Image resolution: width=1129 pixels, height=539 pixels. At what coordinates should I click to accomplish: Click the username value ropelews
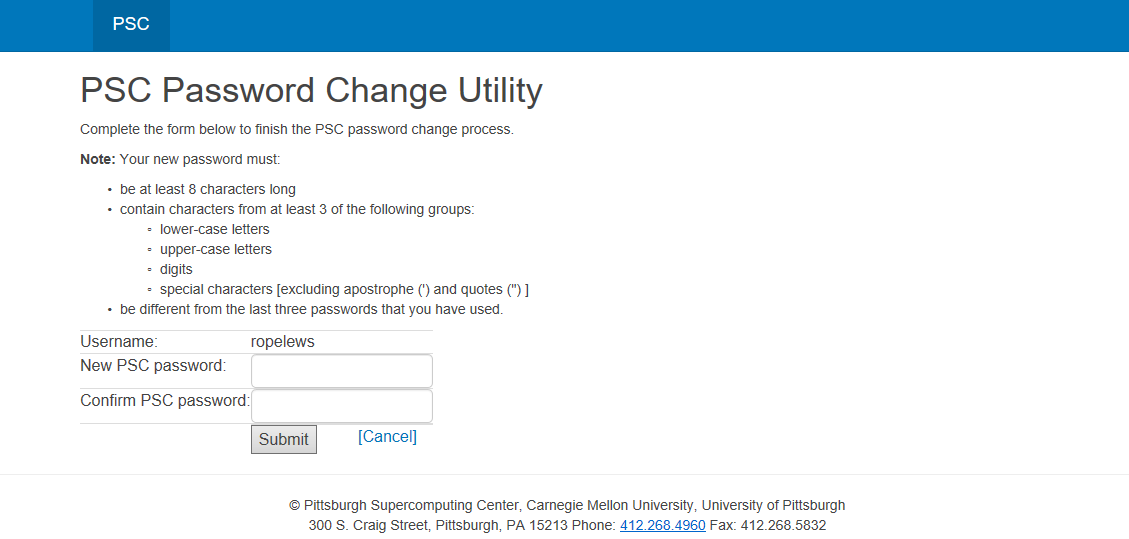[282, 342]
